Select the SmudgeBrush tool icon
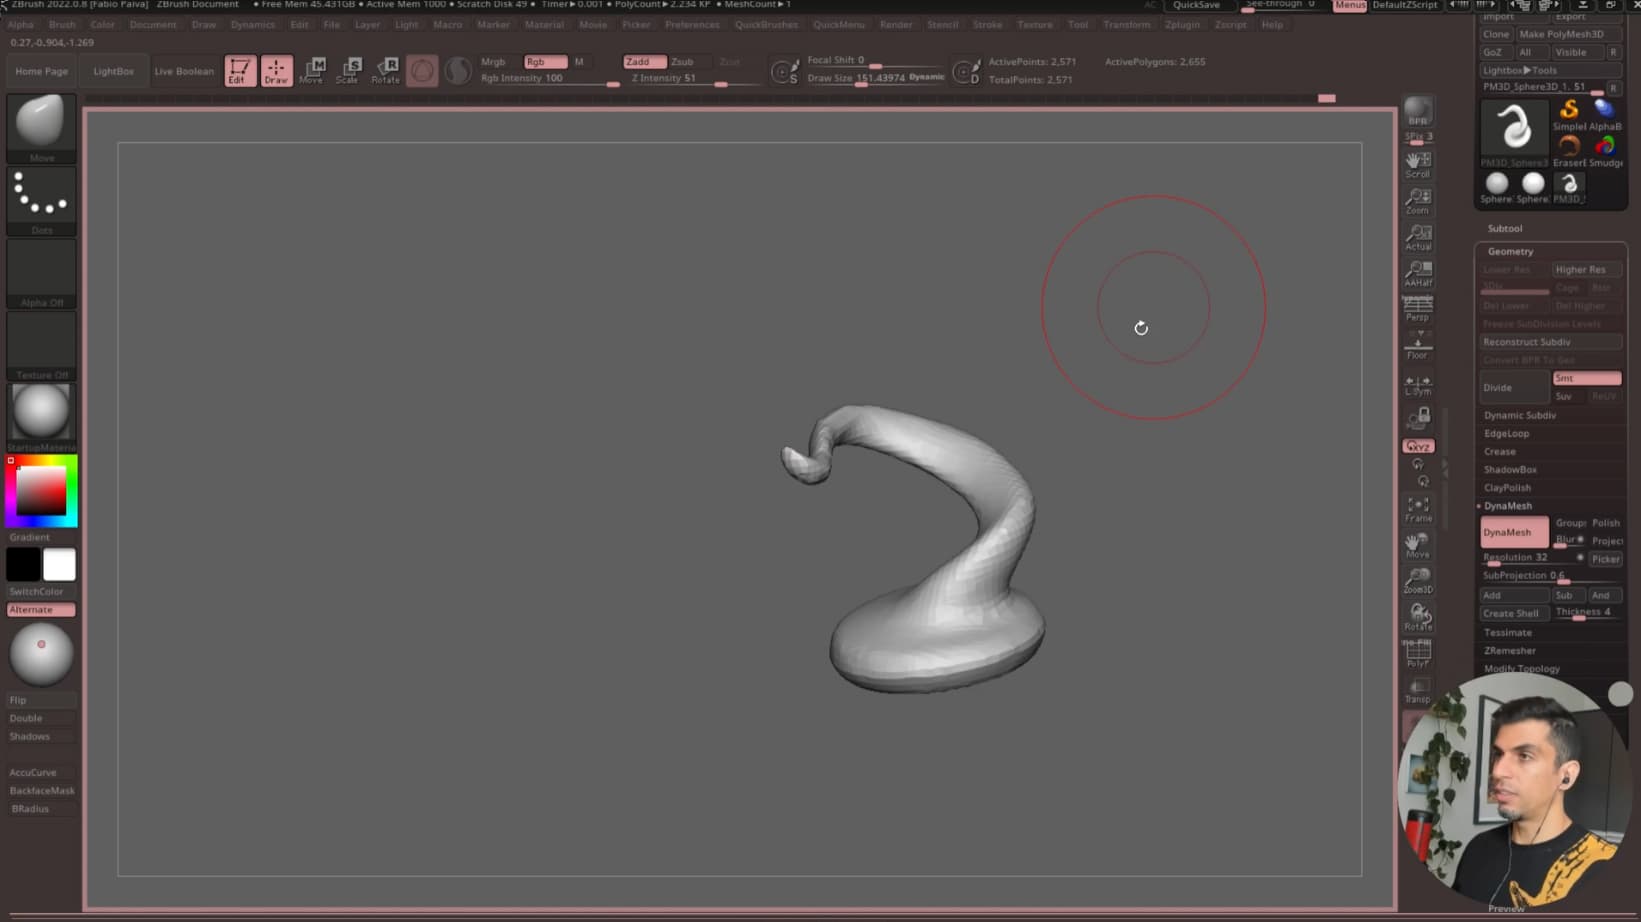This screenshot has height=922, width=1641. click(x=1605, y=150)
